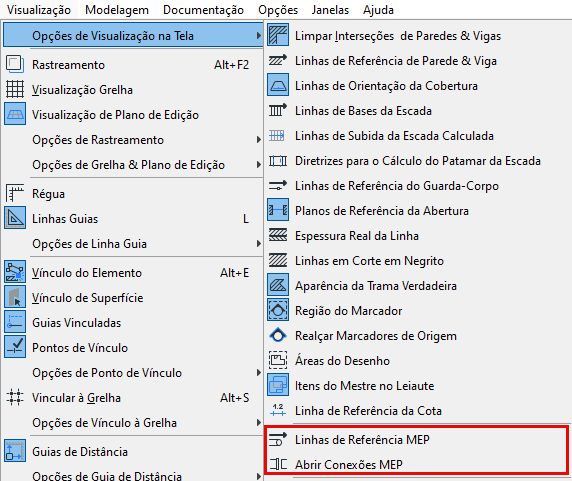Click Linhas em Corte em Negrito icon
Viewport: 572px width, 481px height.
[278, 260]
